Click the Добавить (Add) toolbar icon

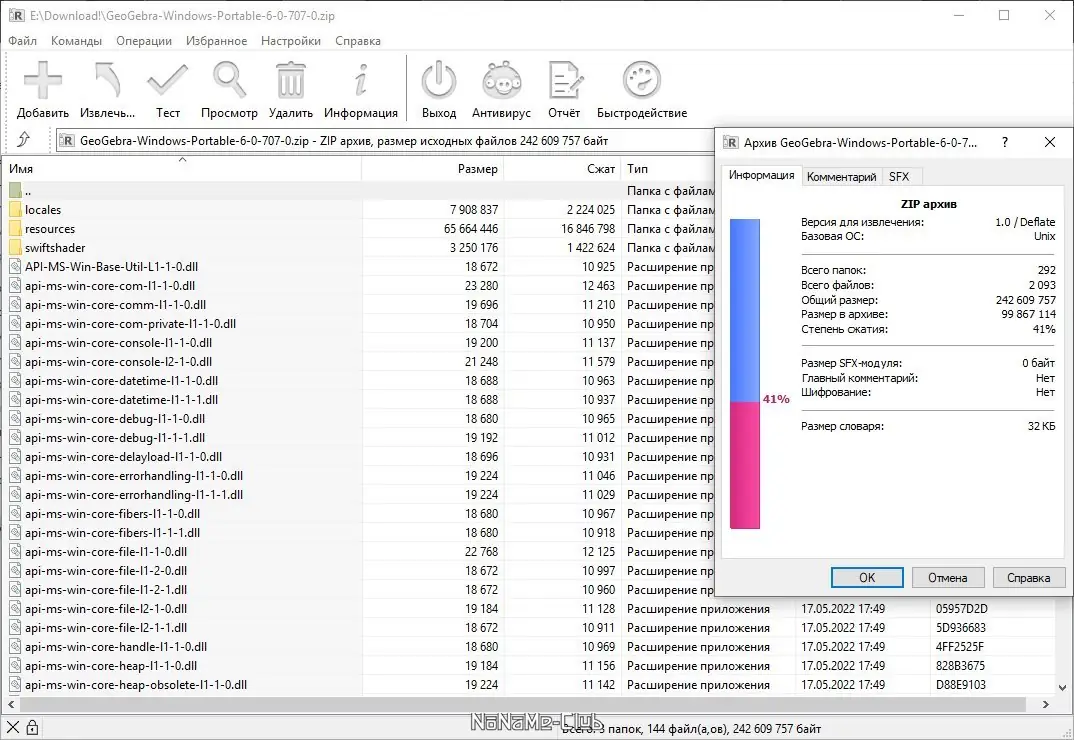tap(42, 80)
